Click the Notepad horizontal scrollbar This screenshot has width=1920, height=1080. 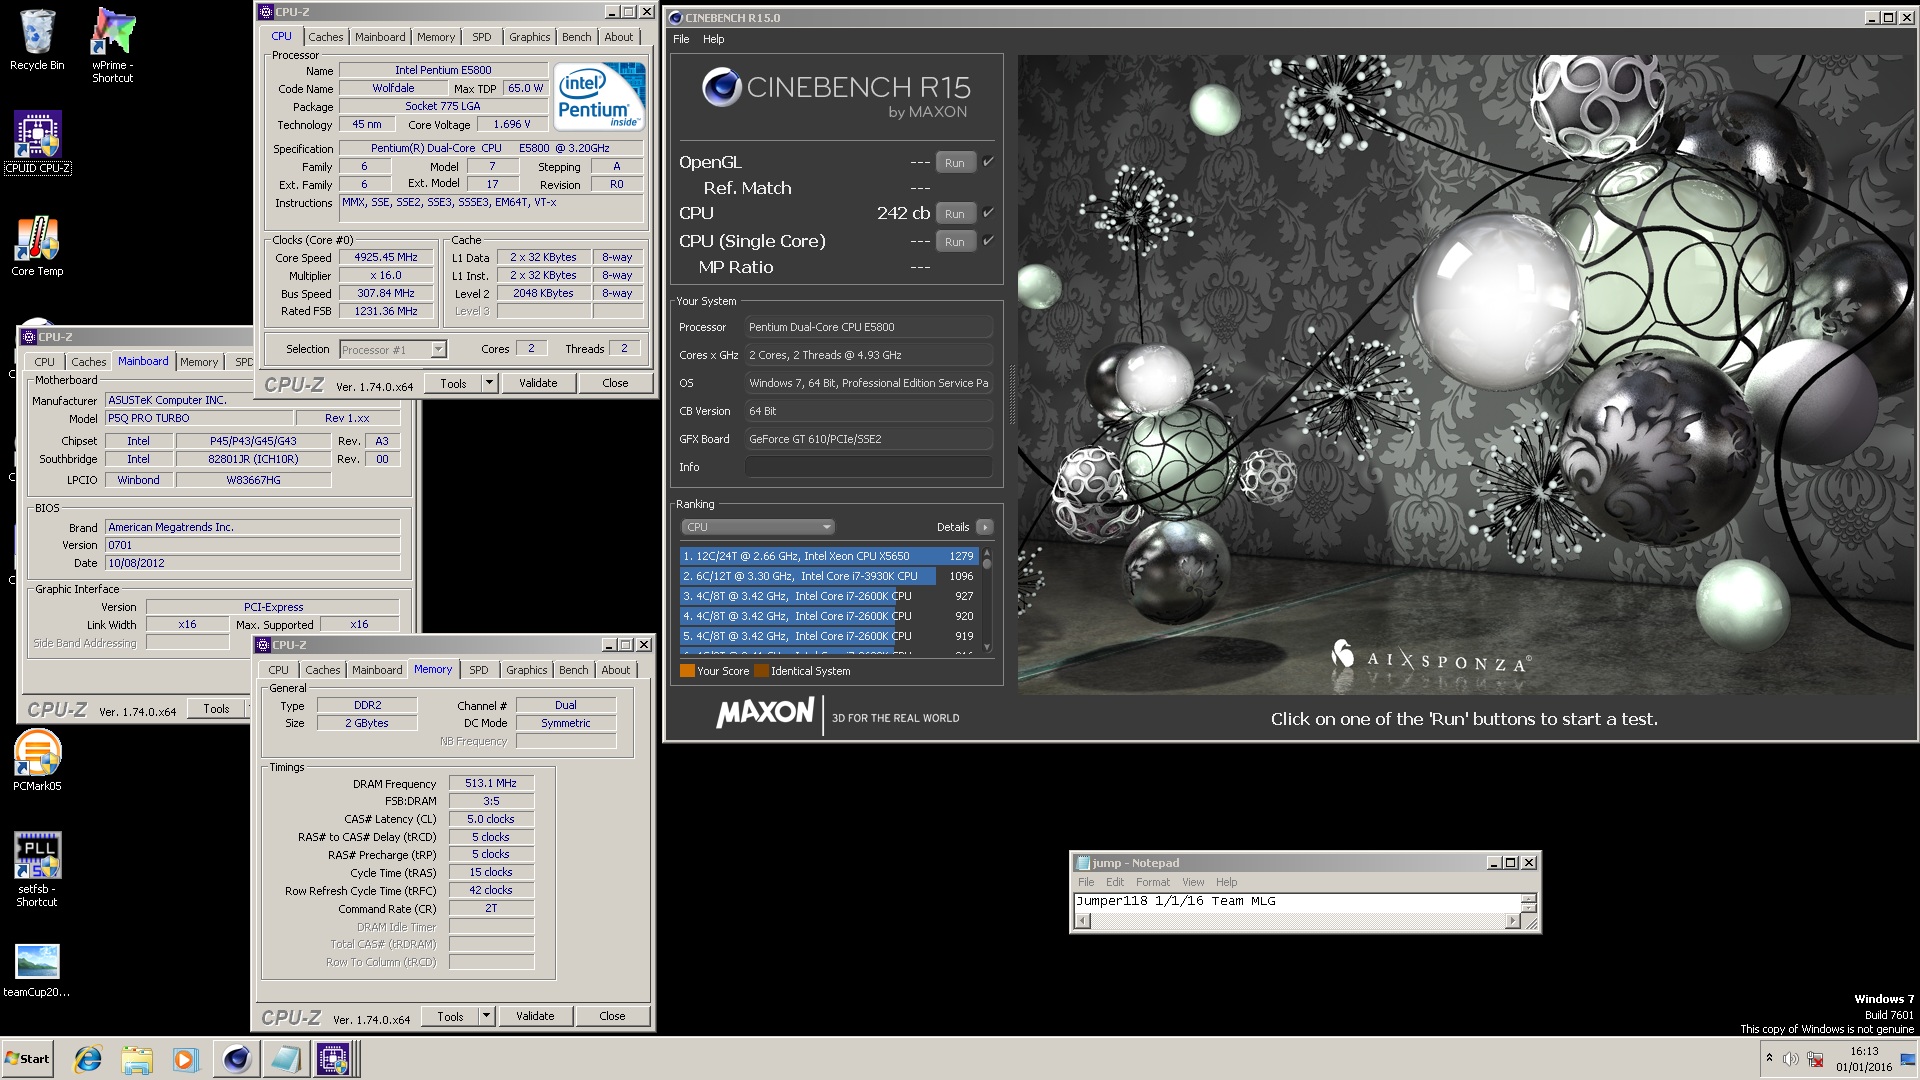pos(1297,921)
